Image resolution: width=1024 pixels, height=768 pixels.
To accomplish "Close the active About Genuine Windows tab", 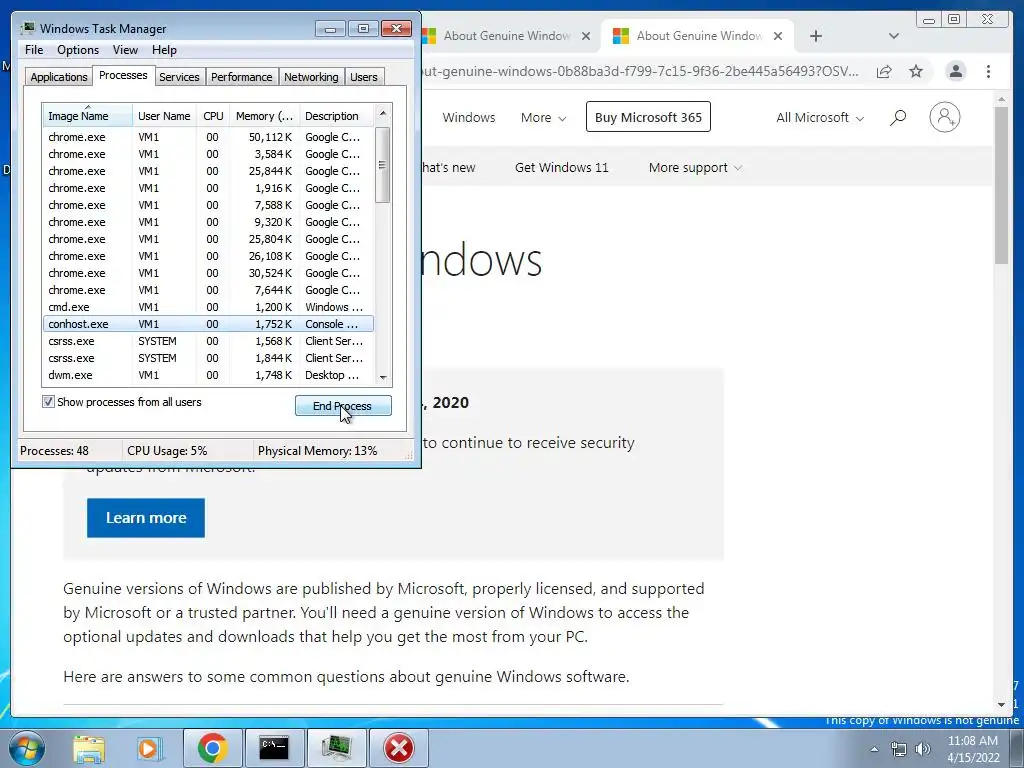I will 778,36.
